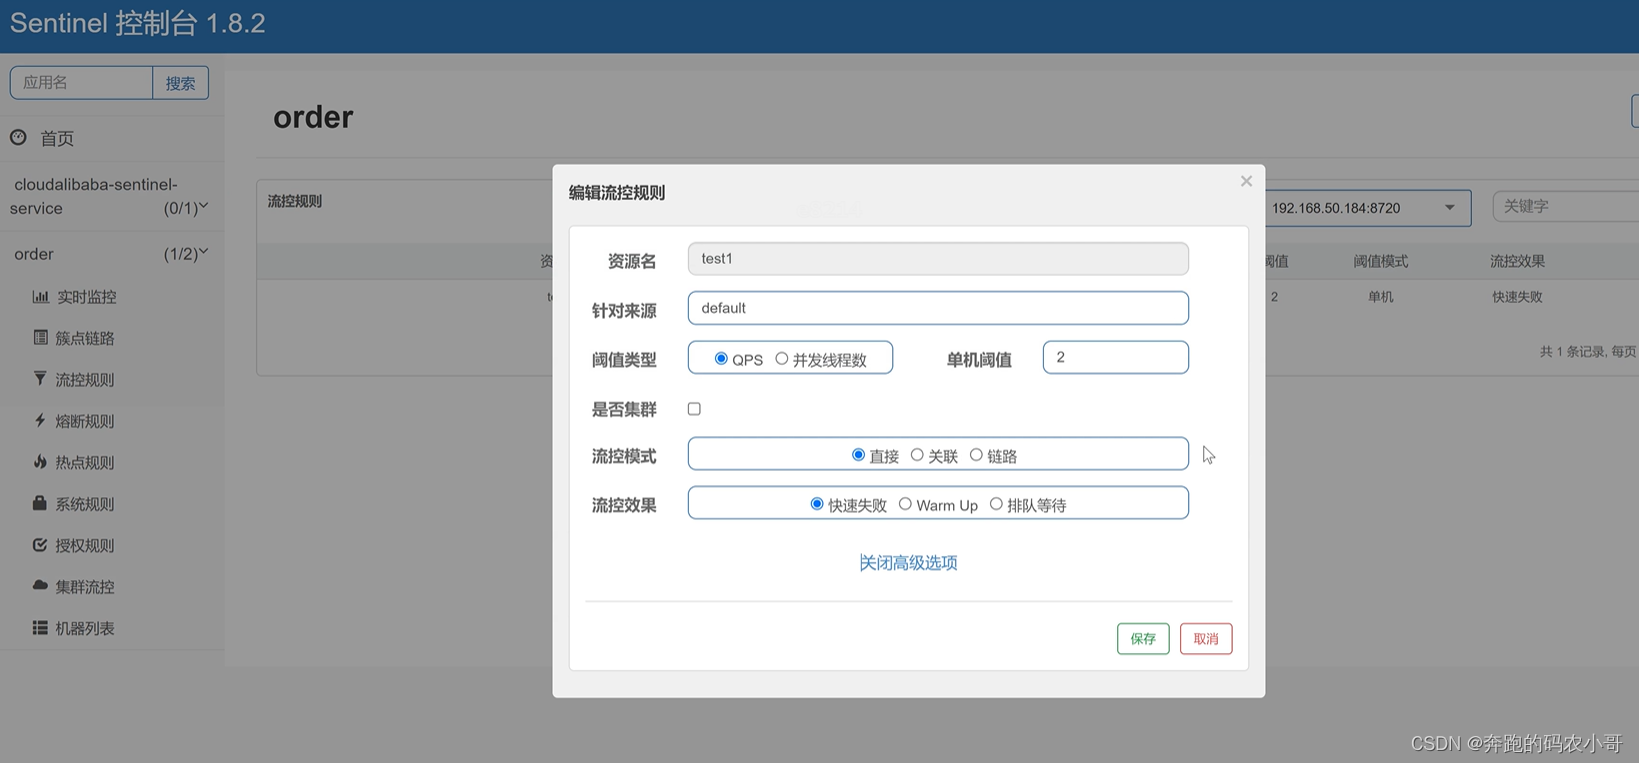Select 快速失败 flow control effect
1639x763 pixels.
(x=817, y=504)
